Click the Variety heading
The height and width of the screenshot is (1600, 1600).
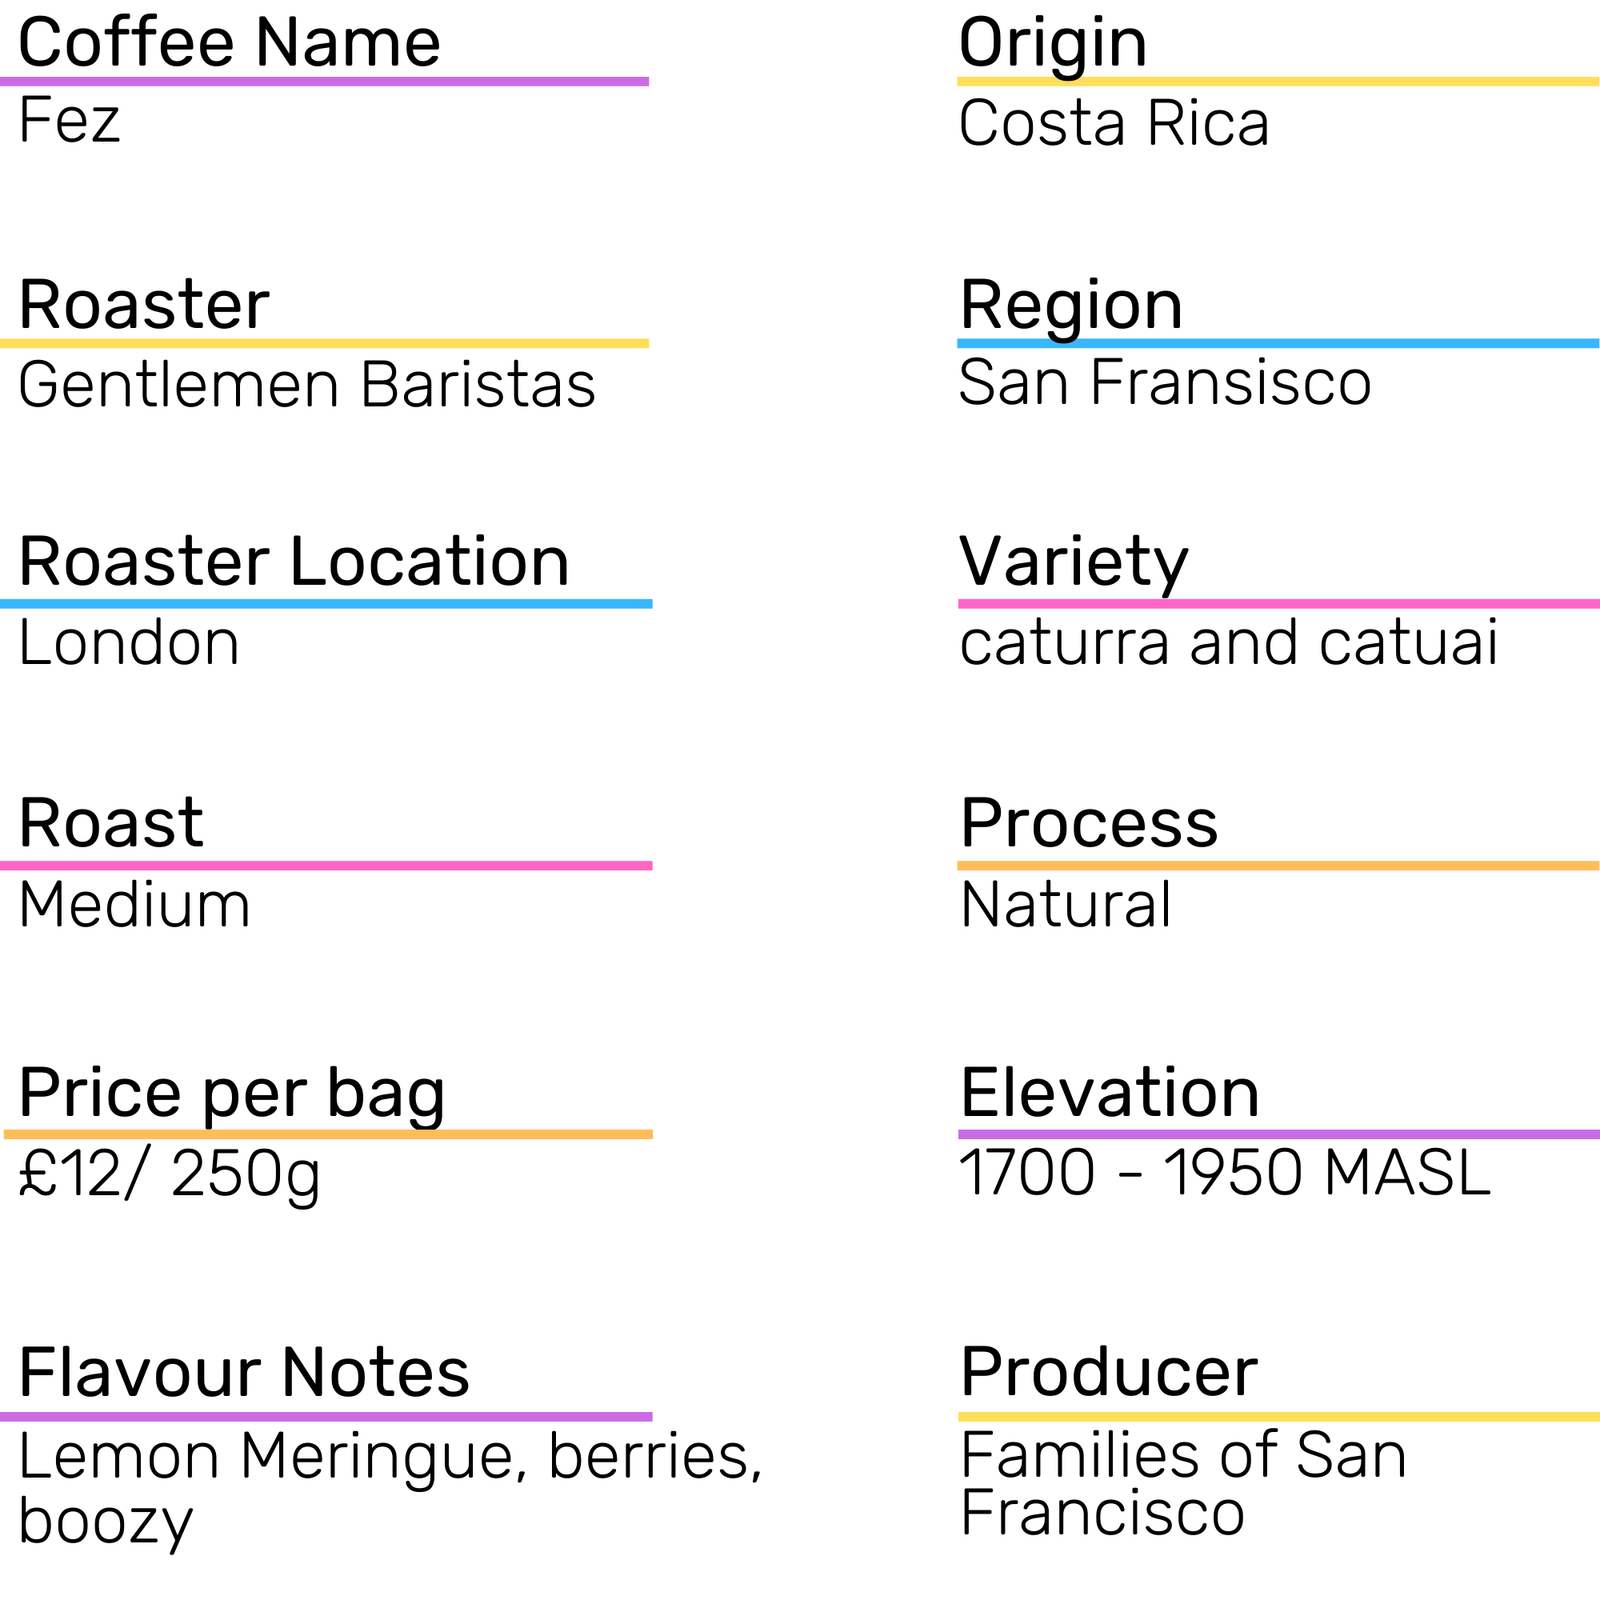coord(1074,562)
